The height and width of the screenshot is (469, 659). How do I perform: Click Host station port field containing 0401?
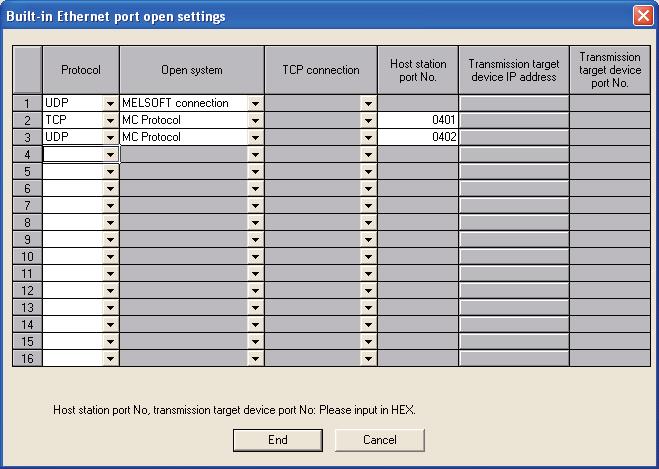pos(418,120)
